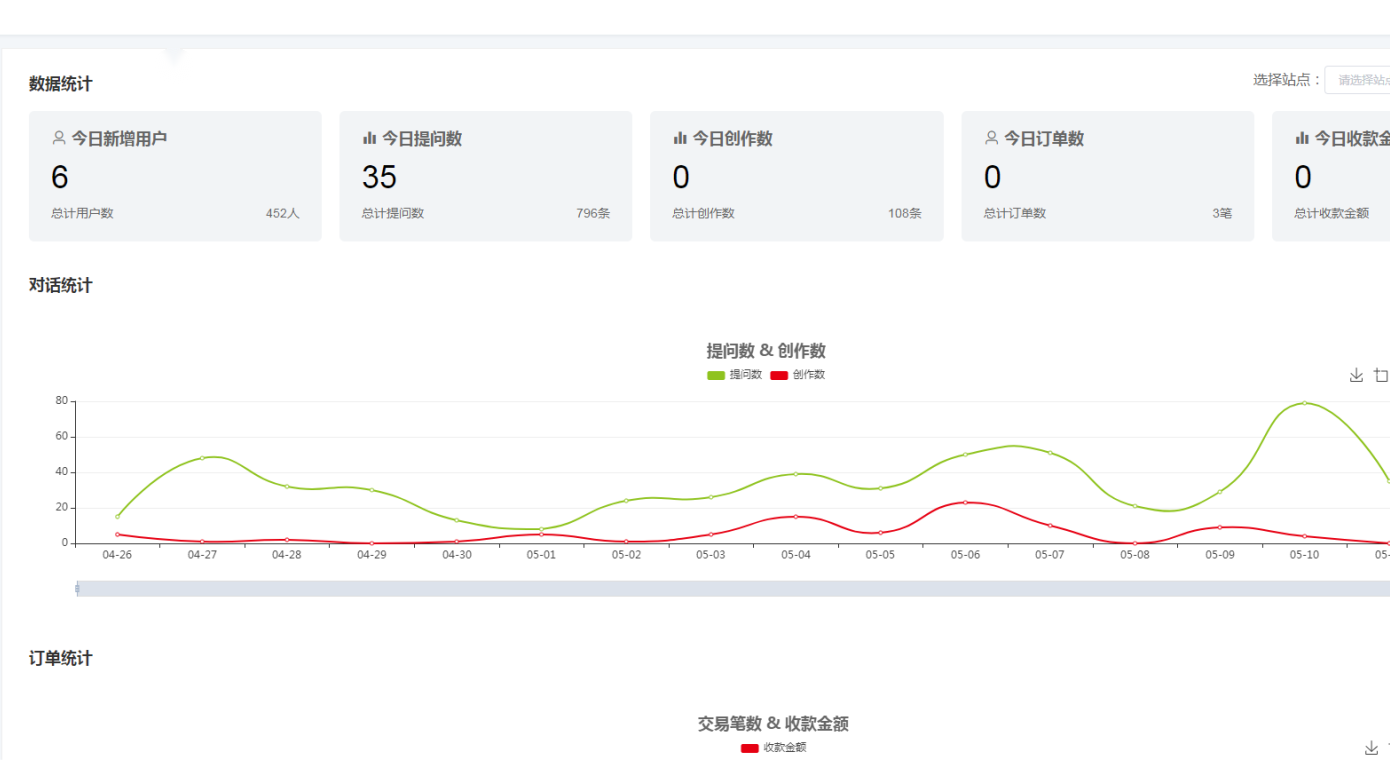Image resolution: width=1390 pixels, height=760 pixels.
Task: Click the 总计订单数 label
Action: pyautogui.click(x=1014, y=213)
